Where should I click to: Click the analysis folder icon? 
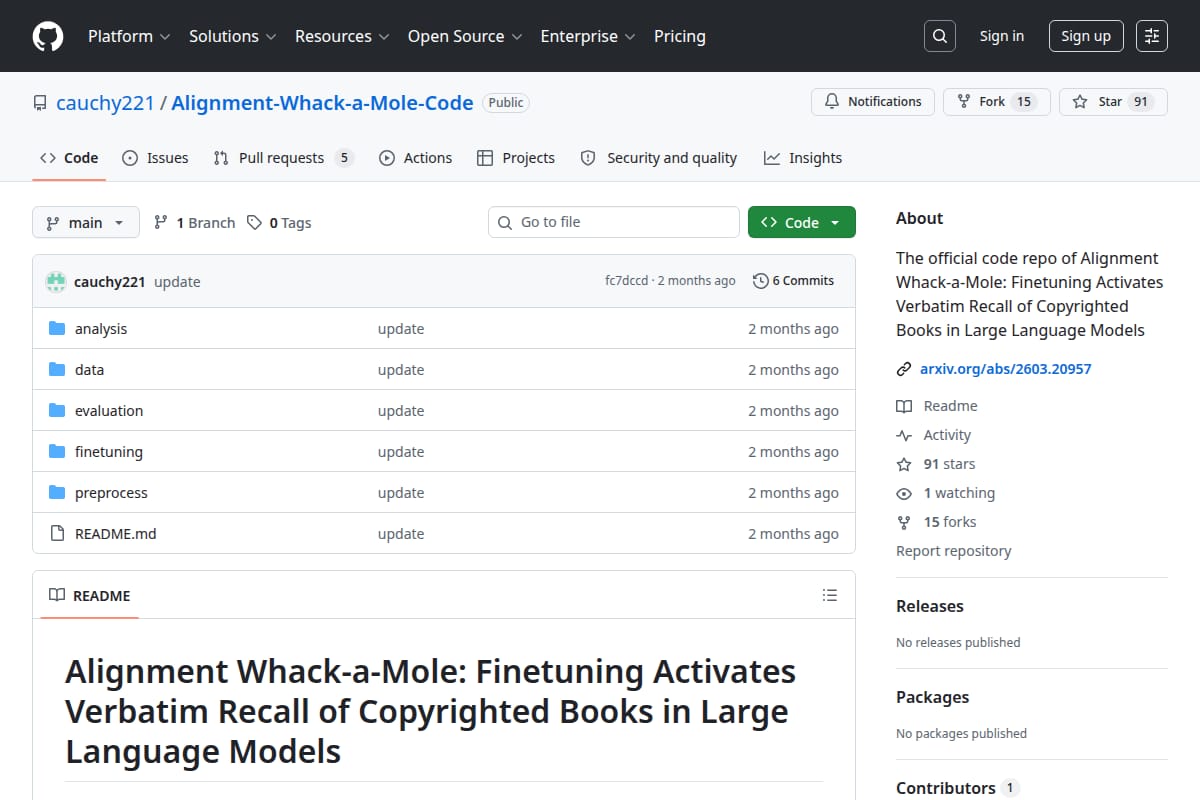point(57,329)
